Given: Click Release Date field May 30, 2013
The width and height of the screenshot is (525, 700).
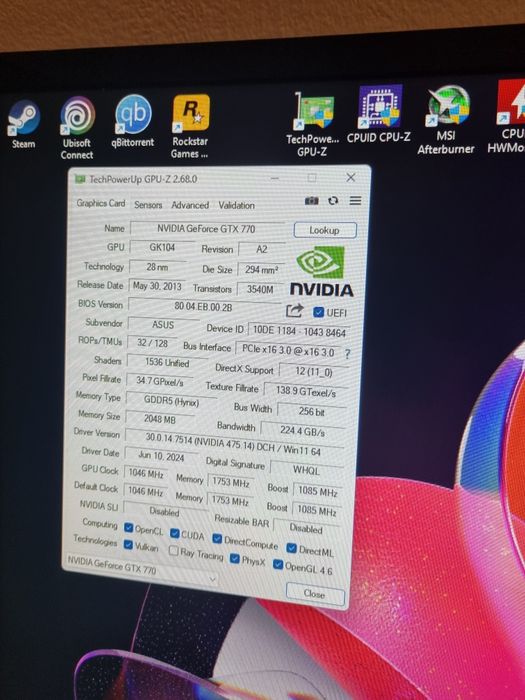Looking at the screenshot, I should [157, 286].
